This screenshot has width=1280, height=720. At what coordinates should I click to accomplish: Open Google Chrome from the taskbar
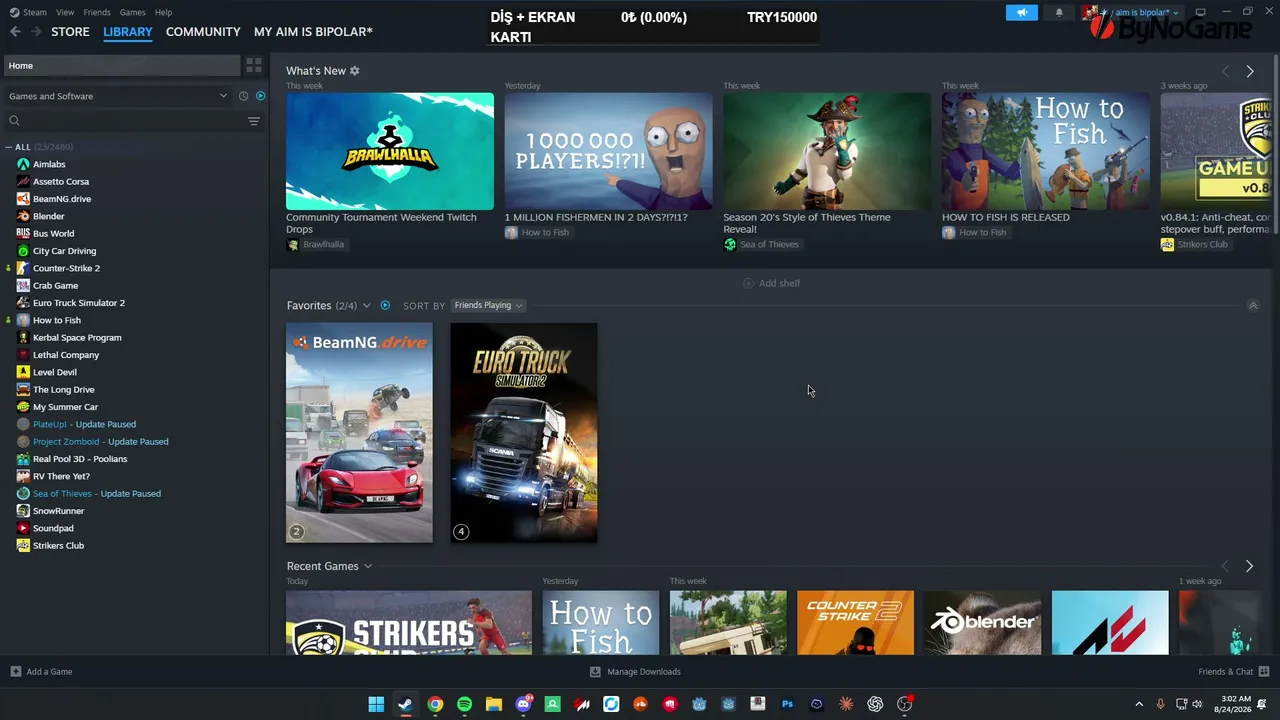click(x=435, y=704)
